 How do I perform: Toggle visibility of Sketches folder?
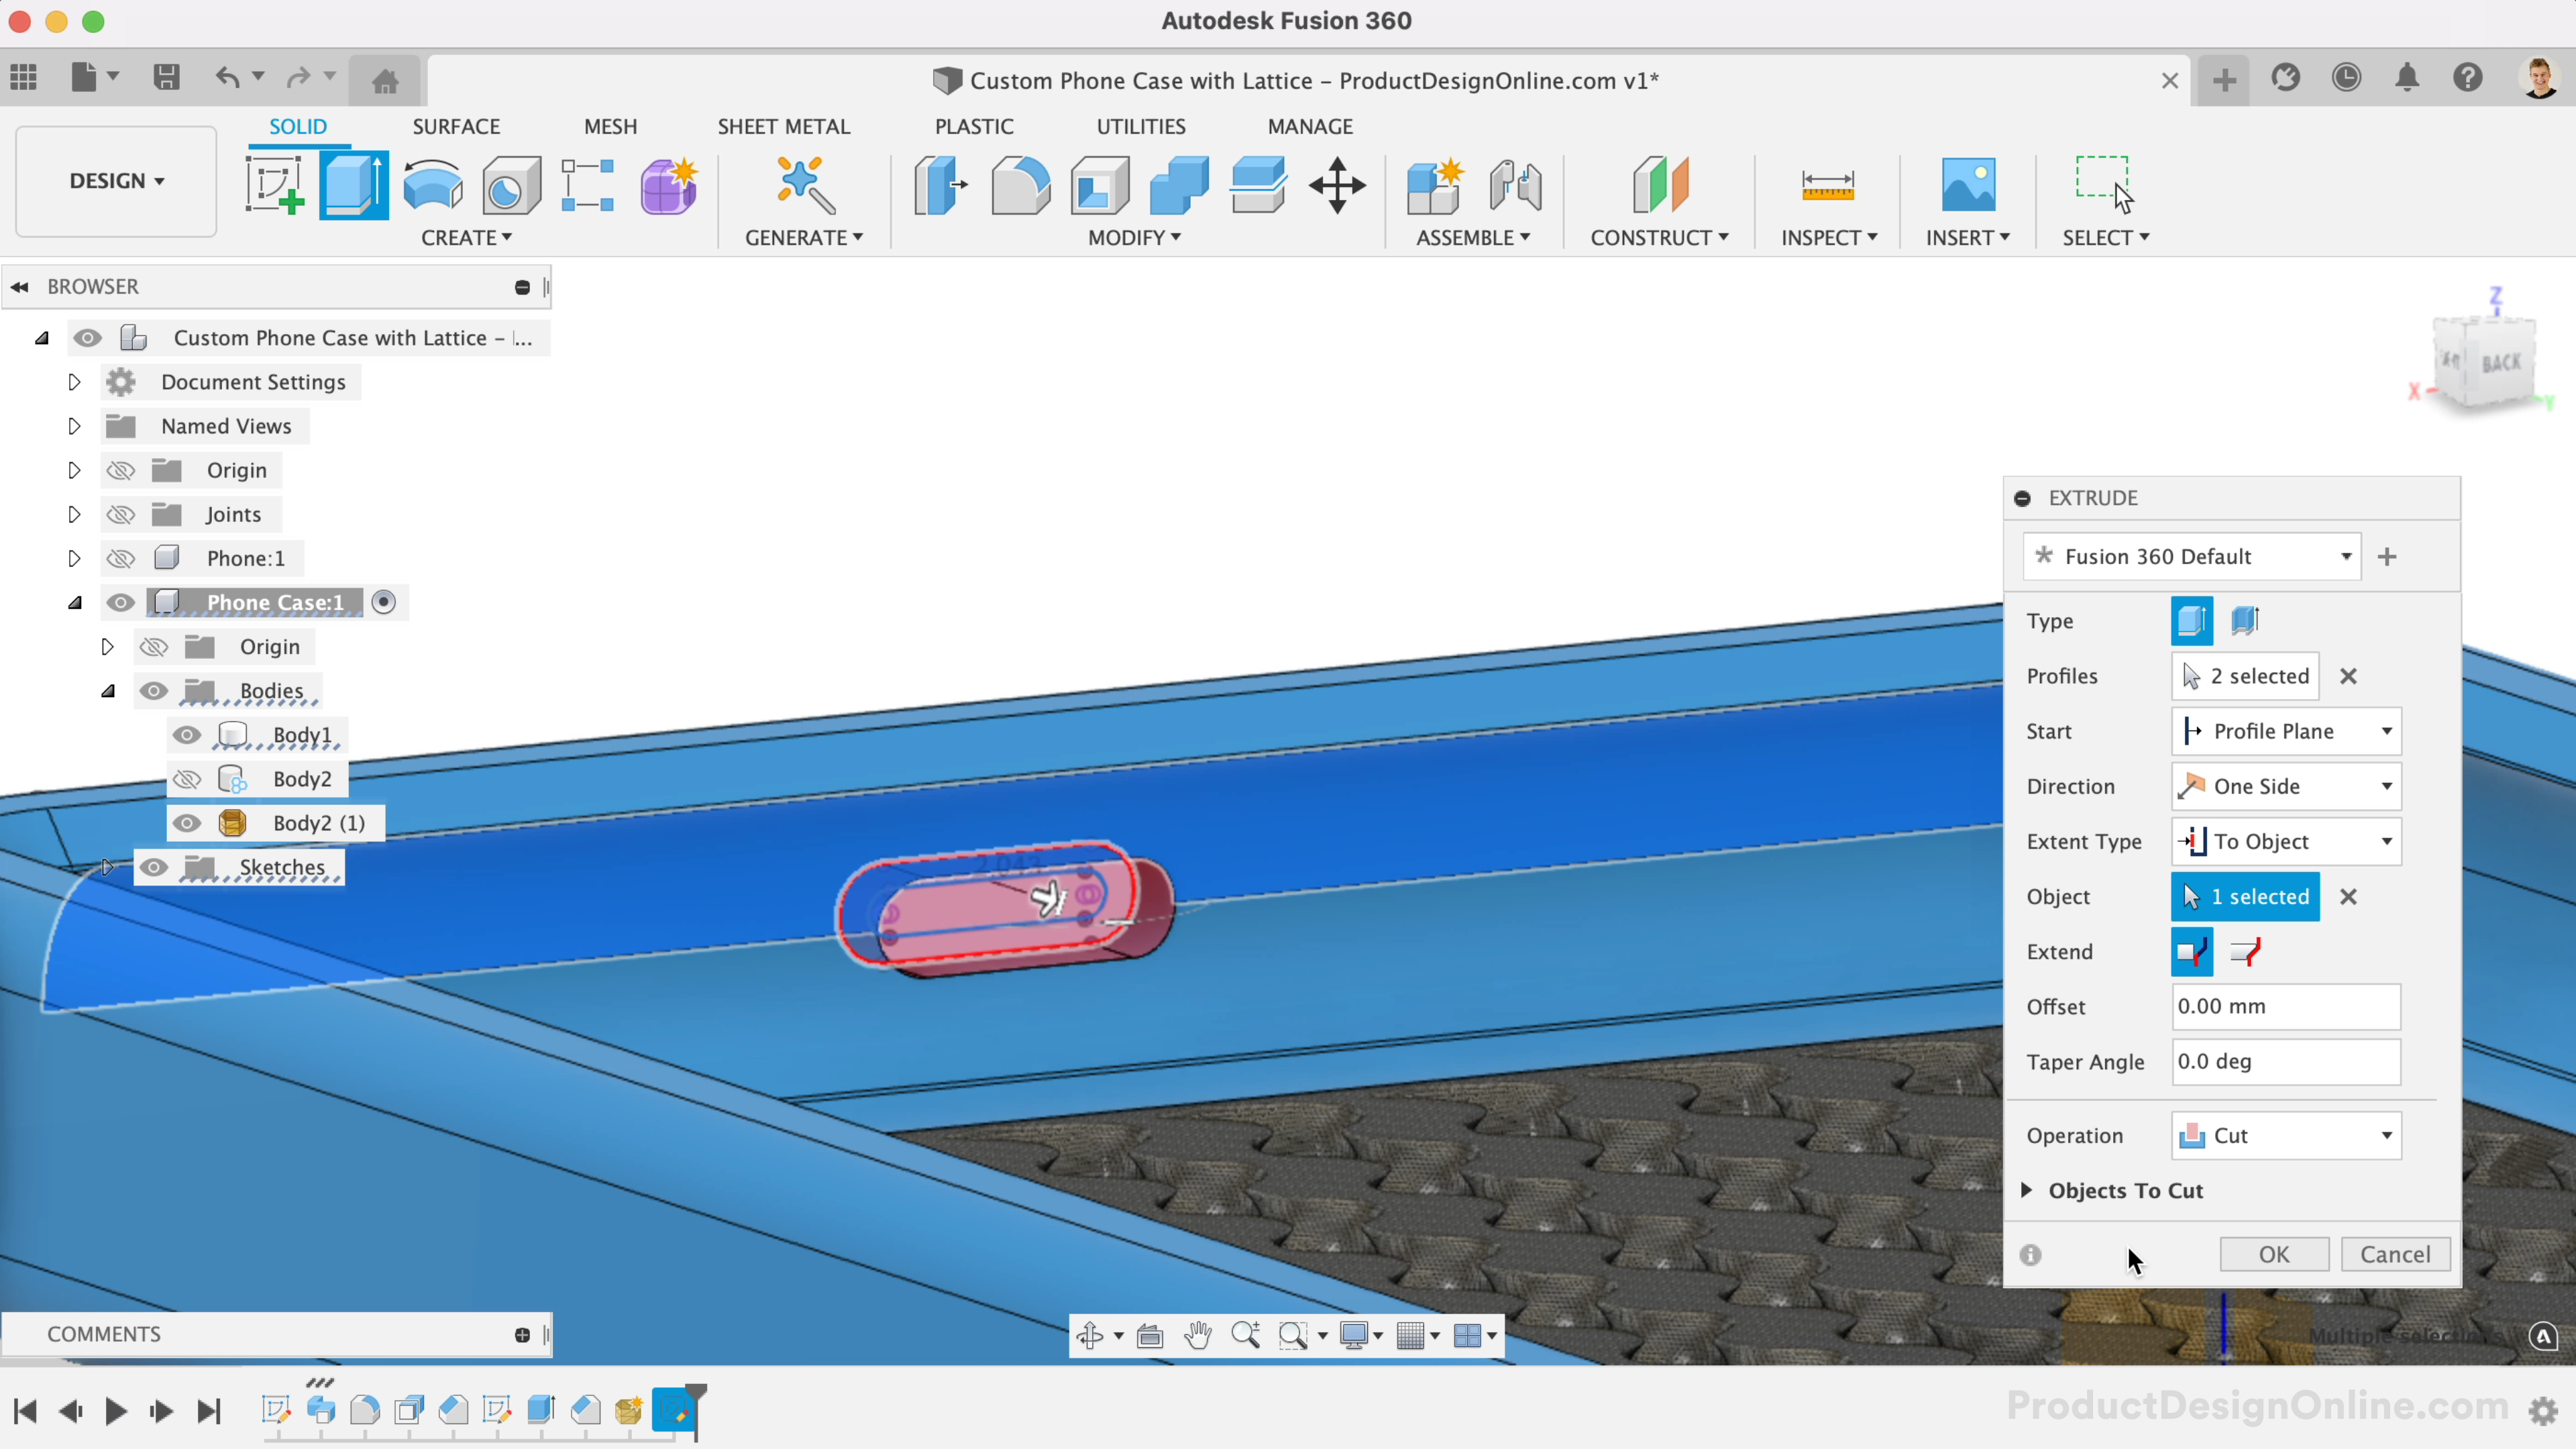point(153,867)
